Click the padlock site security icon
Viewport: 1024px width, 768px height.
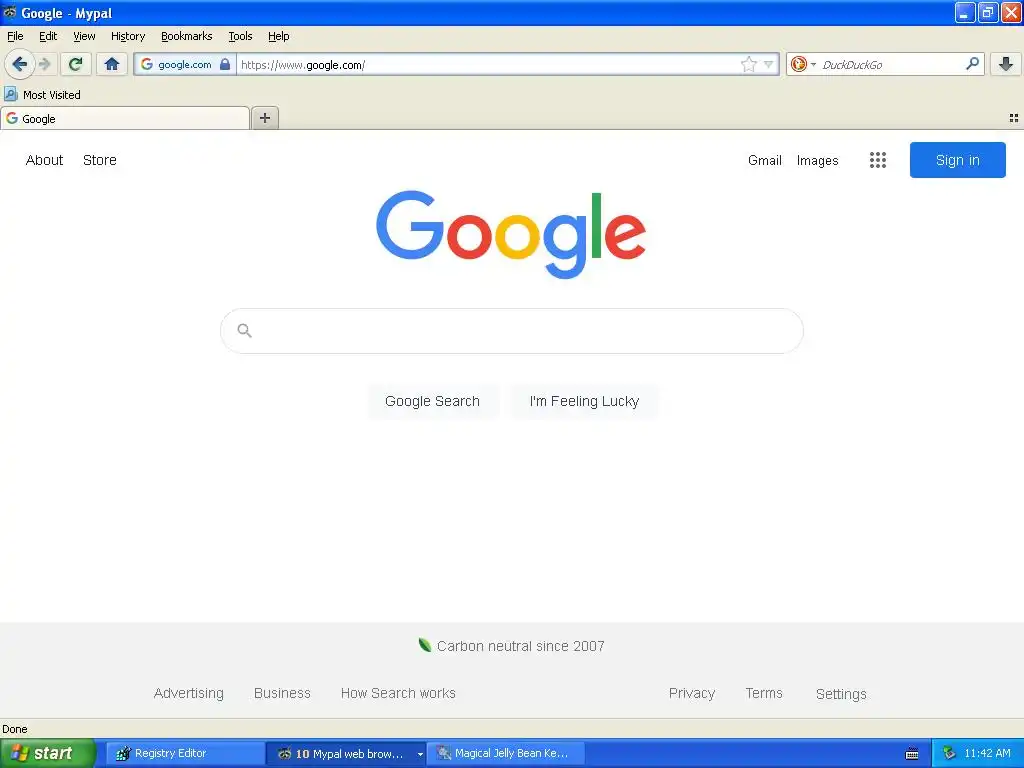tap(225, 64)
